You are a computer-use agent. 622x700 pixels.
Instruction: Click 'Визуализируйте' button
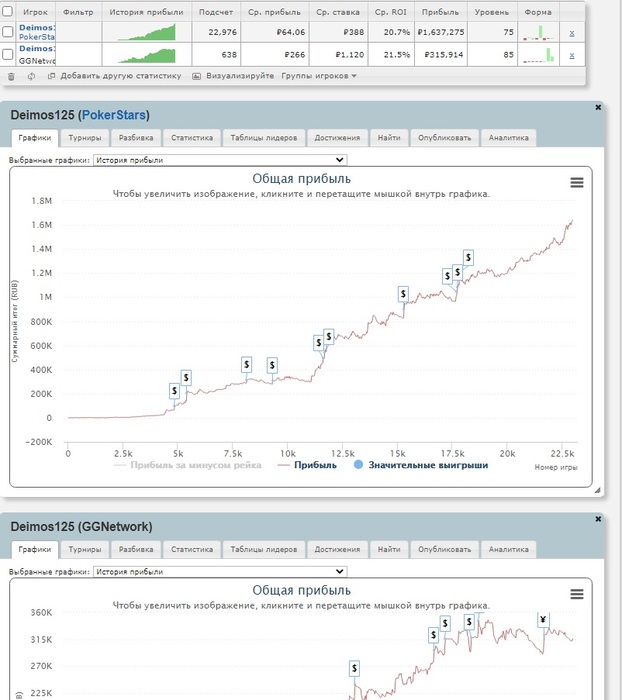click(240, 76)
